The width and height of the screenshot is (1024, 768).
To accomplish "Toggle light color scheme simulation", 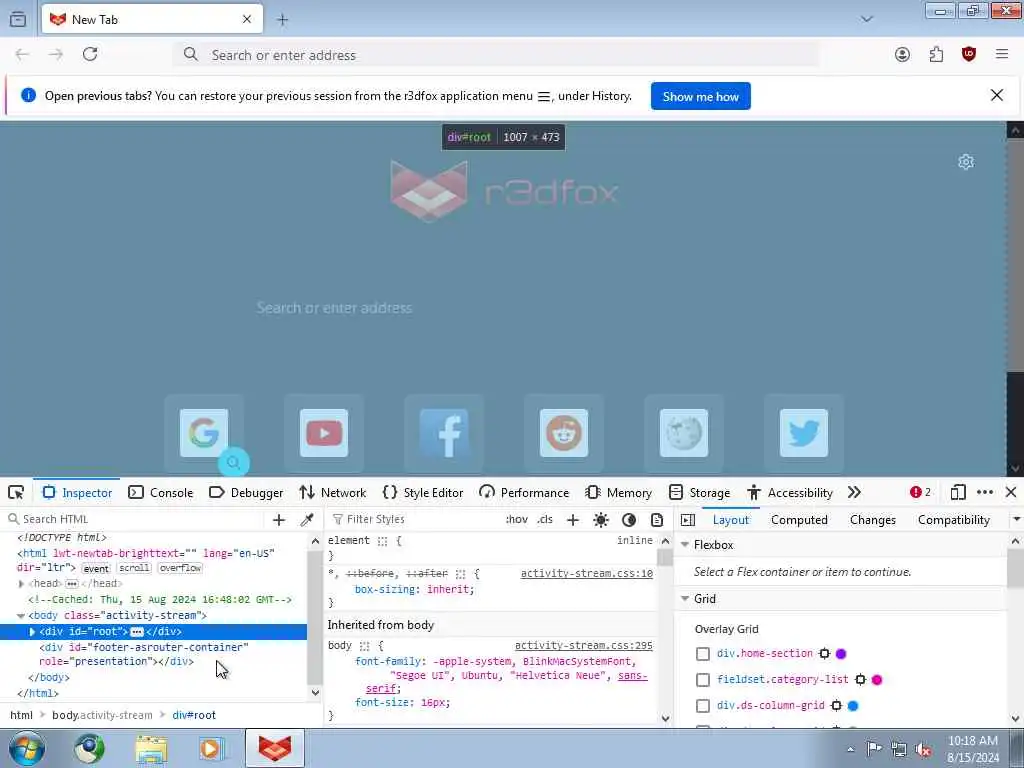I will point(601,520).
